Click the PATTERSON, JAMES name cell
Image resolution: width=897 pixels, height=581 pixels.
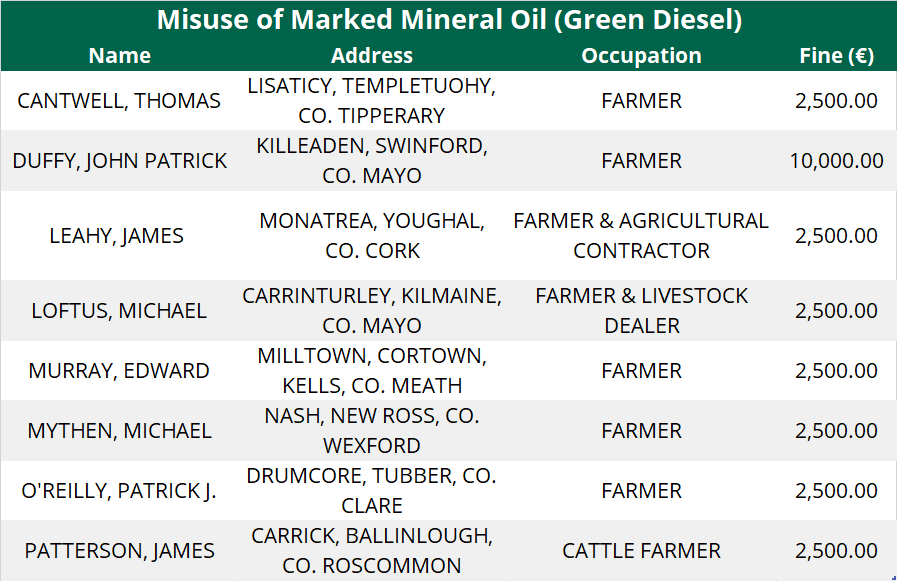coord(120,551)
